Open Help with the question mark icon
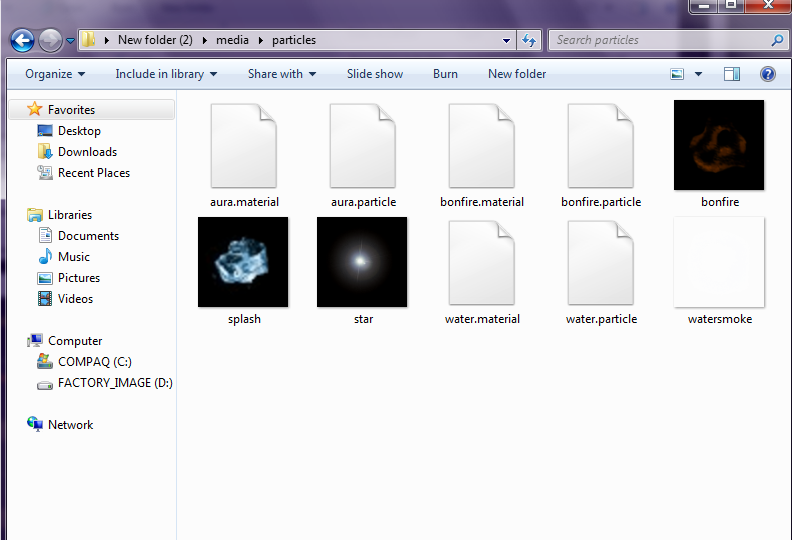 pyautogui.click(x=767, y=74)
